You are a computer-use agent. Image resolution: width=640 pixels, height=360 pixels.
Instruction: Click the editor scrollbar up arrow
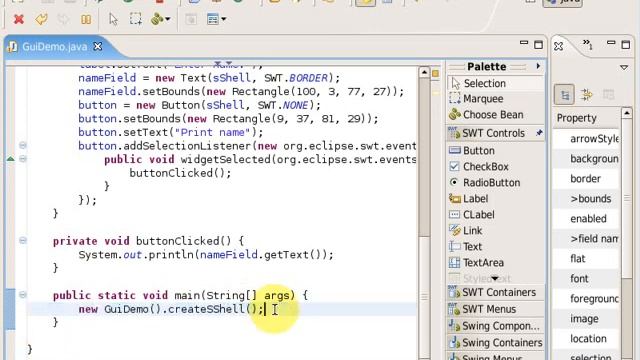pos(424,72)
